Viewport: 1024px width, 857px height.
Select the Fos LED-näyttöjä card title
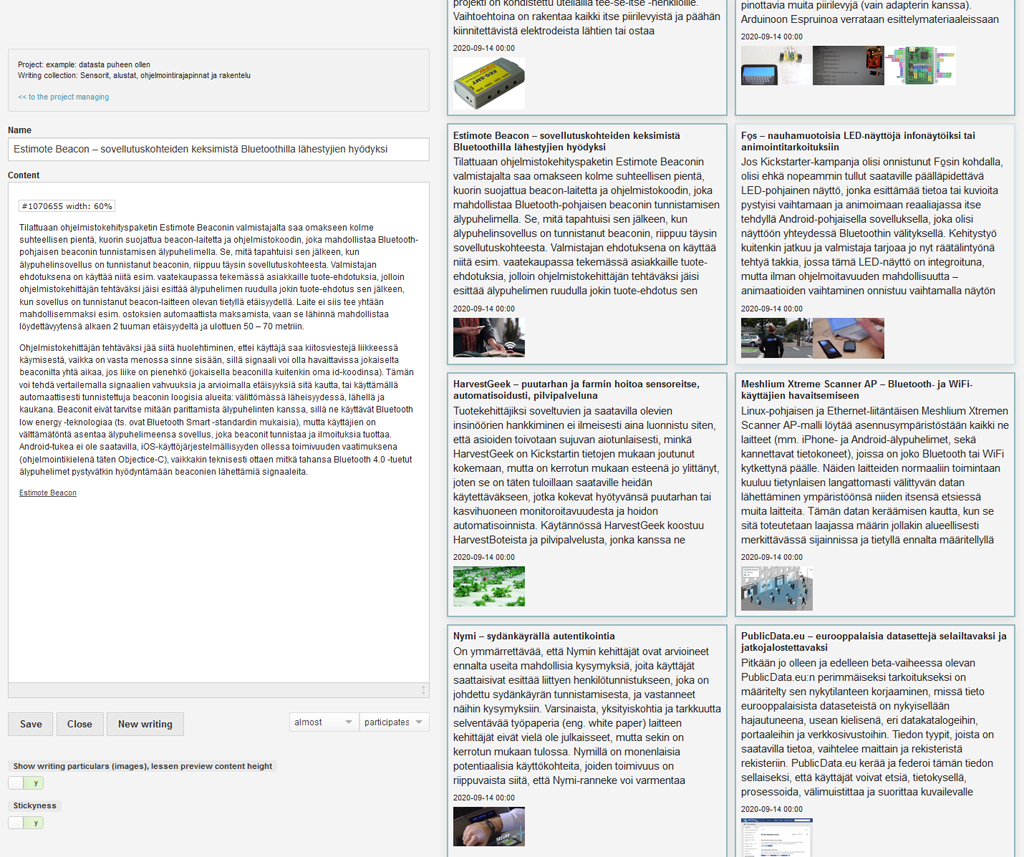(x=857, y=141)
